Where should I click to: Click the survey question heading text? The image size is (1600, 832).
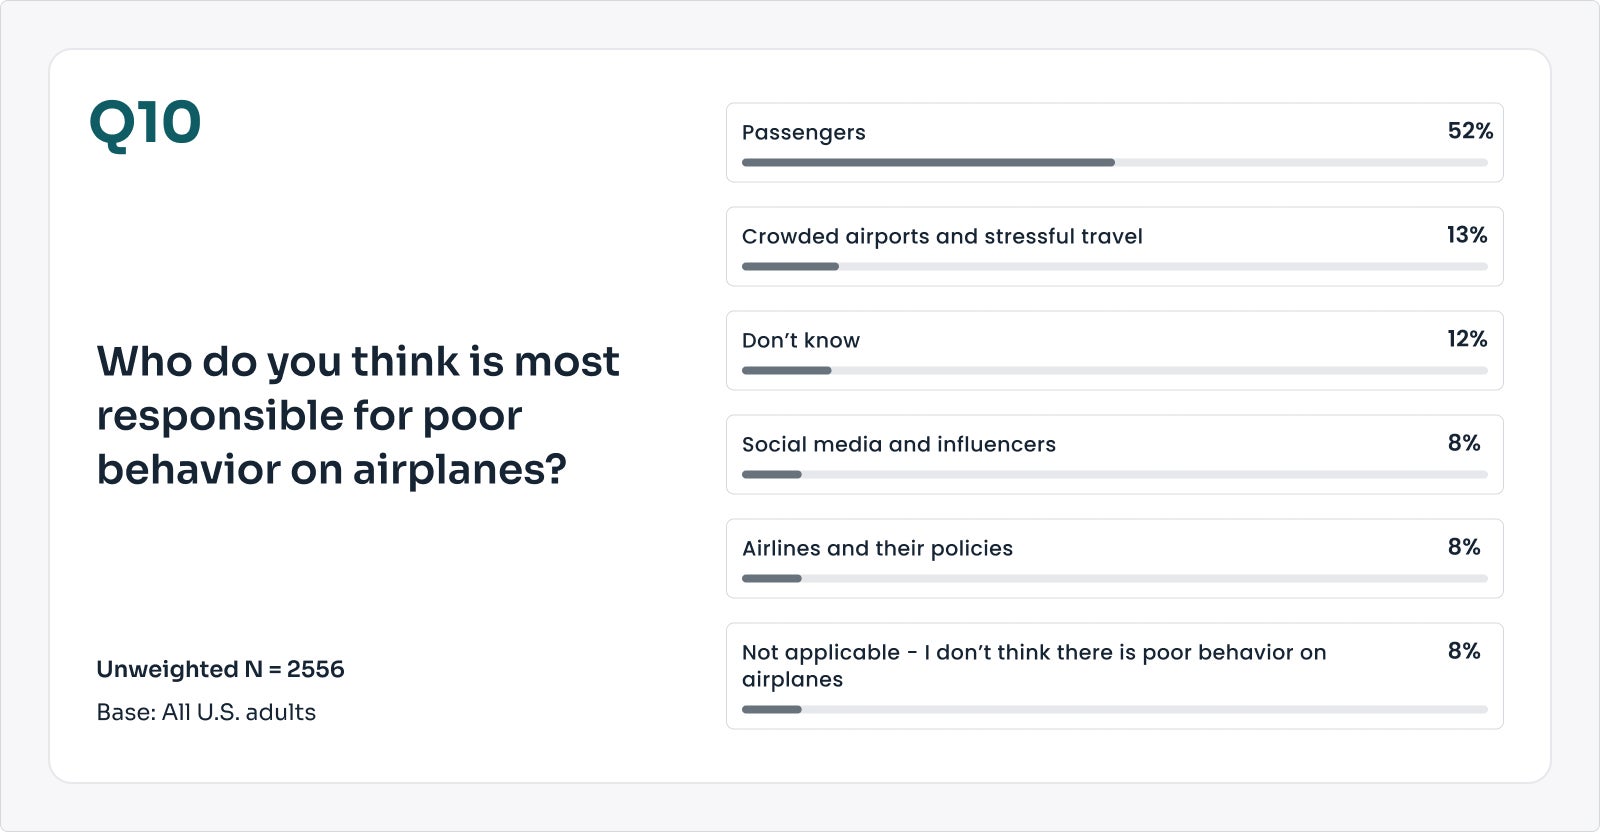pyautogui.click(x=358, y=415)
